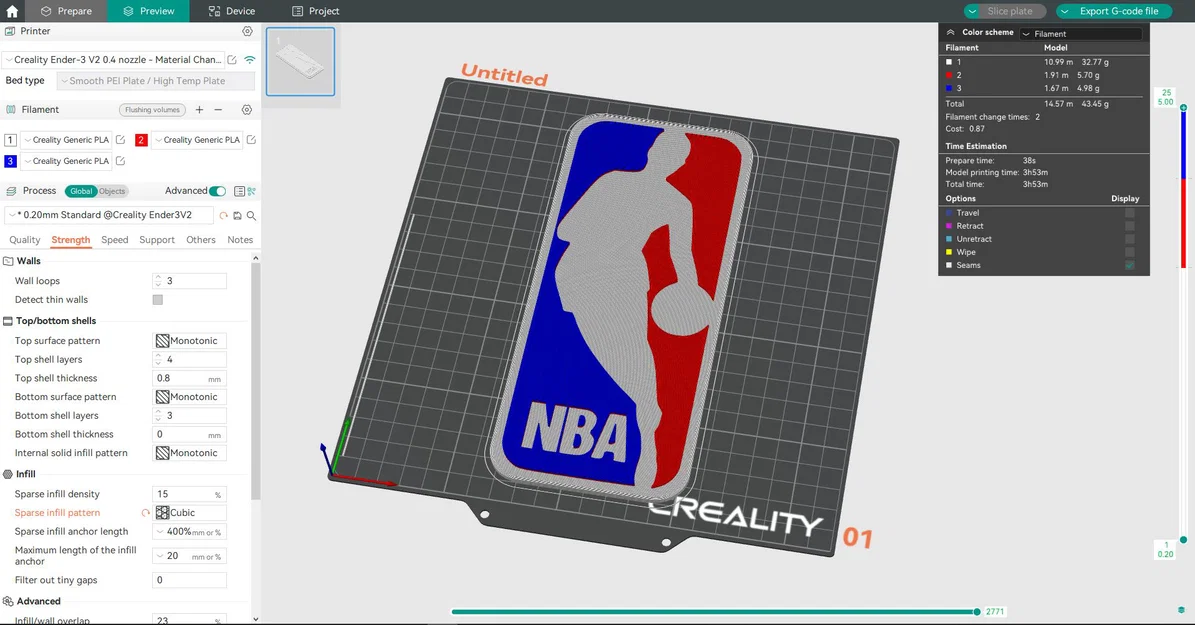Click the Slice plate button
The height and width of the screenshot is (625, 1195).
[1013, 11]
